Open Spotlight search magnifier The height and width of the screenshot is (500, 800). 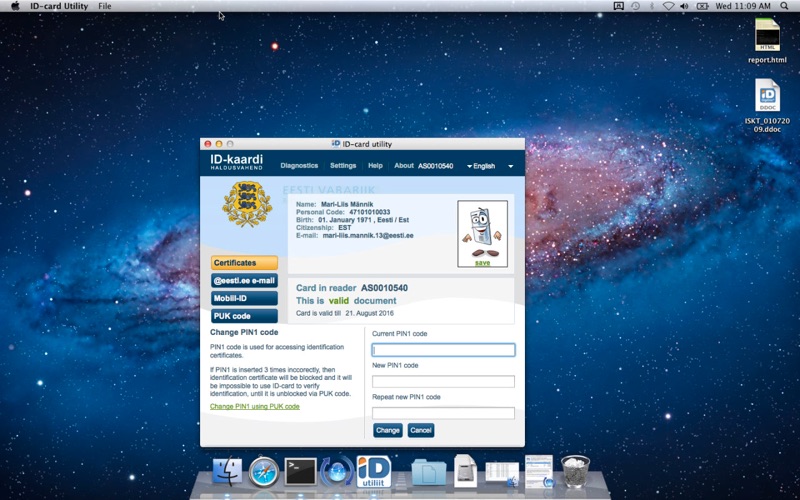pyautogui.click(x=784, y=6)
